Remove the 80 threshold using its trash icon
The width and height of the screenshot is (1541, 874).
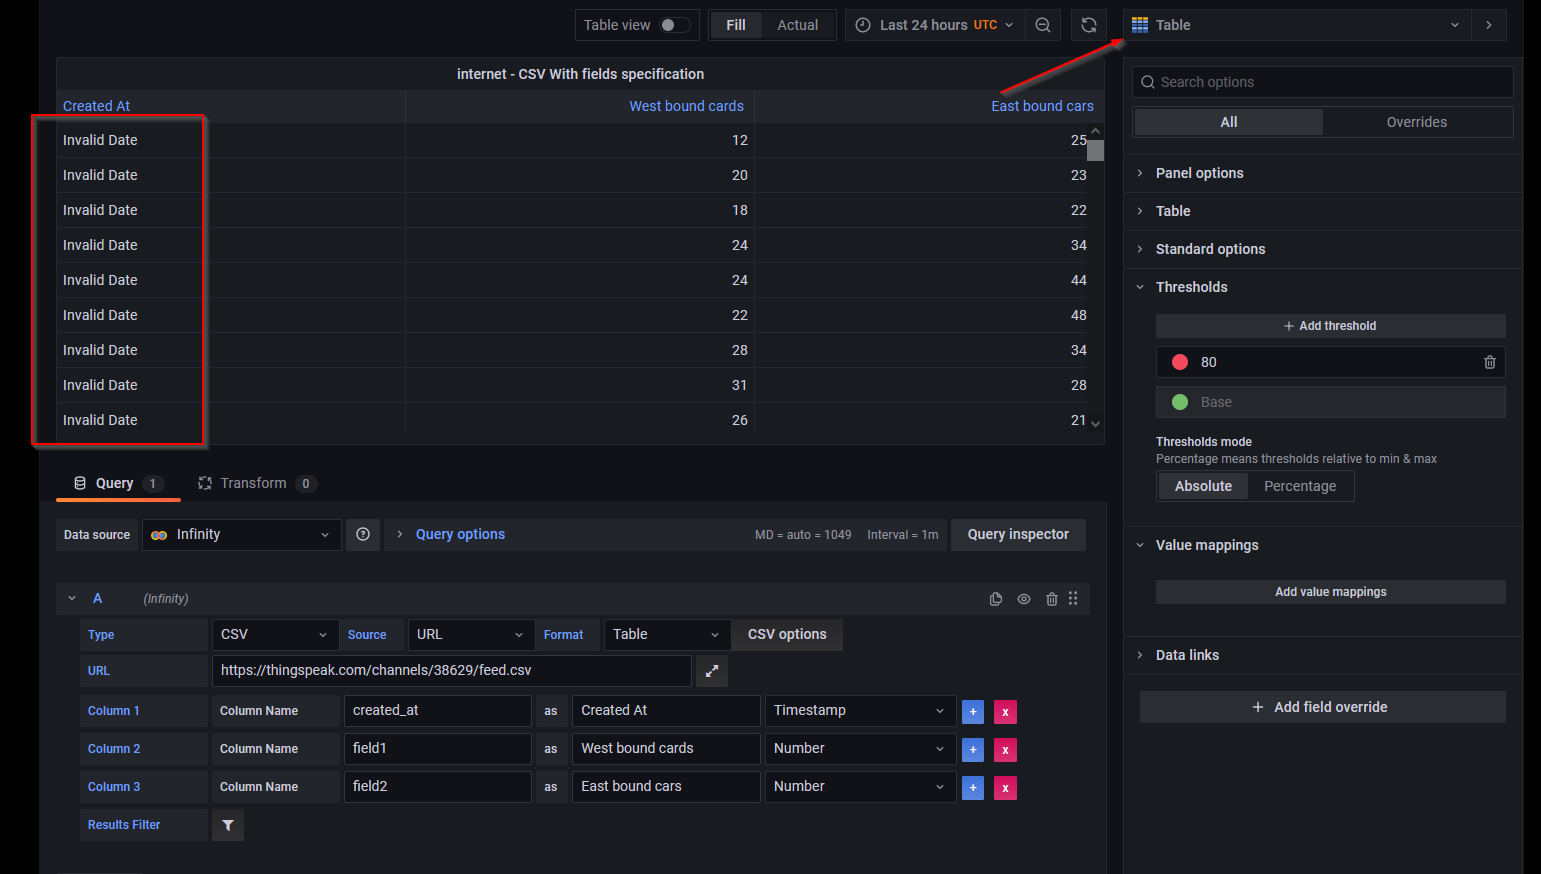[x=1489, y=362]
